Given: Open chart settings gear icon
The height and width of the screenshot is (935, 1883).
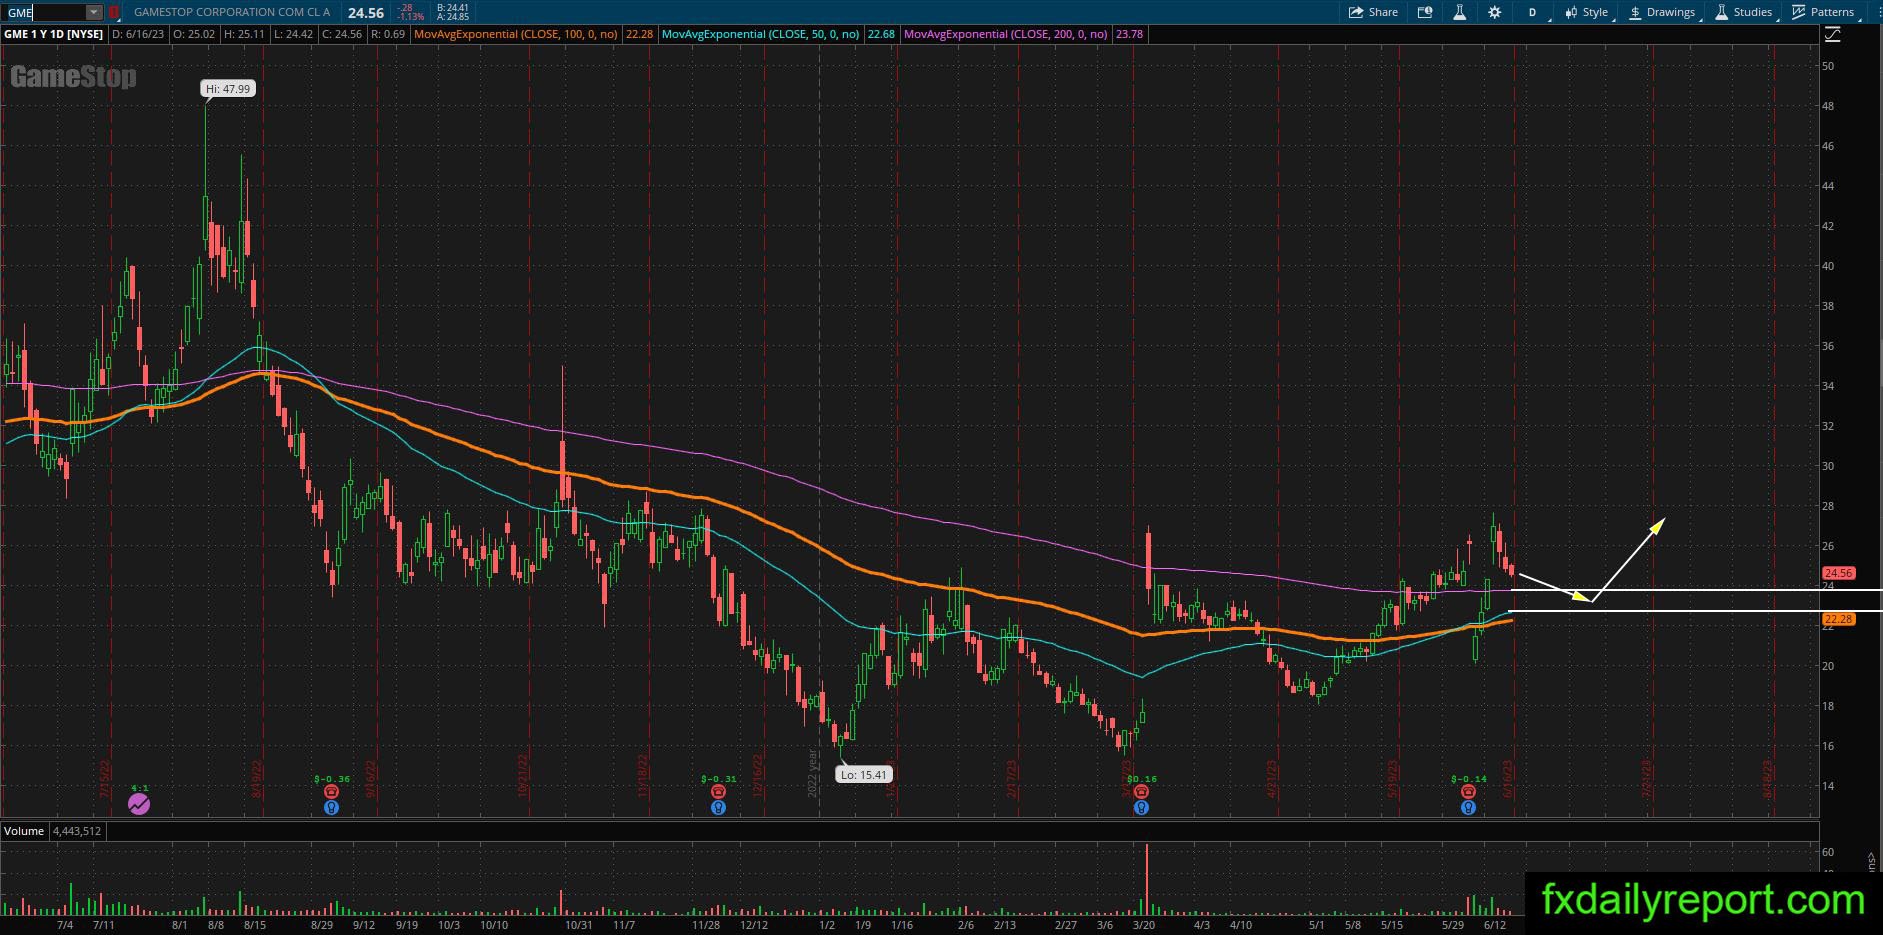Looking at the screenshot, I should (1494, 12).
